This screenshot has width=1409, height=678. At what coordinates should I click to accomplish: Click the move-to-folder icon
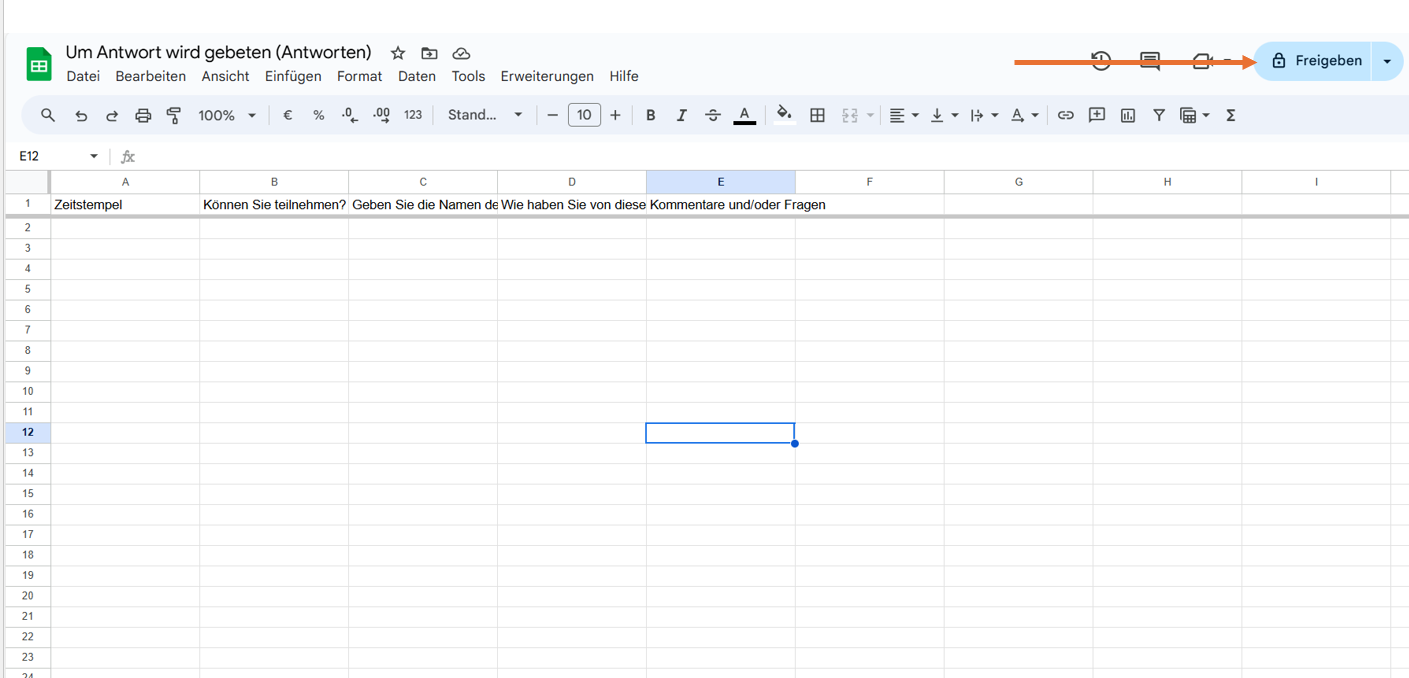429,53
